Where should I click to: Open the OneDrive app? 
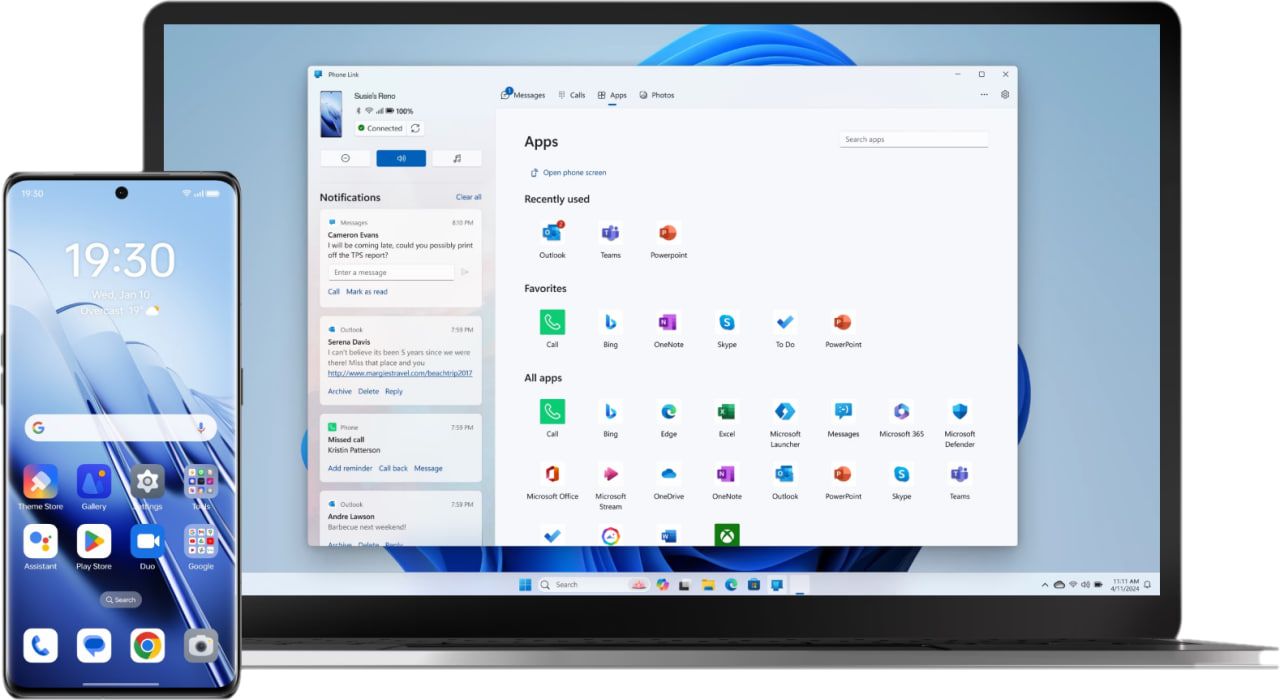click(x=668, y=473)
